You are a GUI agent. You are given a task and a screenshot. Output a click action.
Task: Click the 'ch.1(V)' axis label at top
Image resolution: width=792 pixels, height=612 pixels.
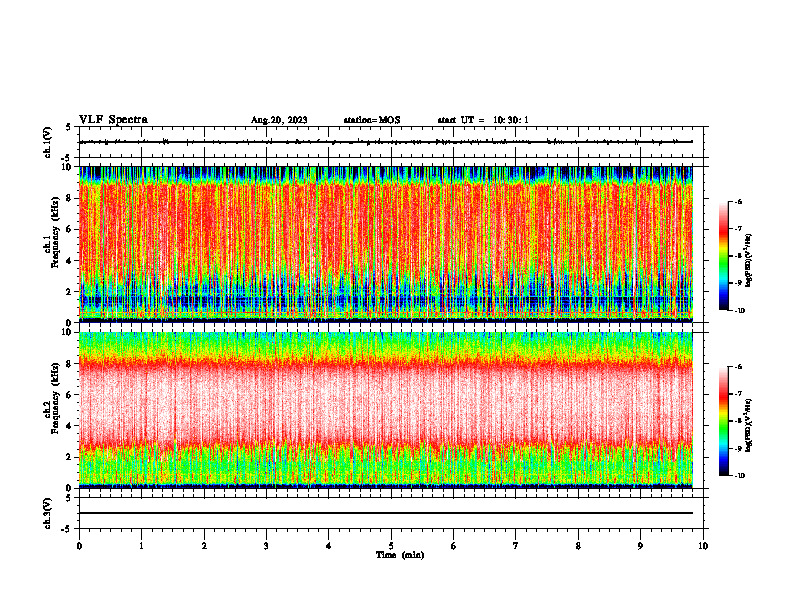48,142
